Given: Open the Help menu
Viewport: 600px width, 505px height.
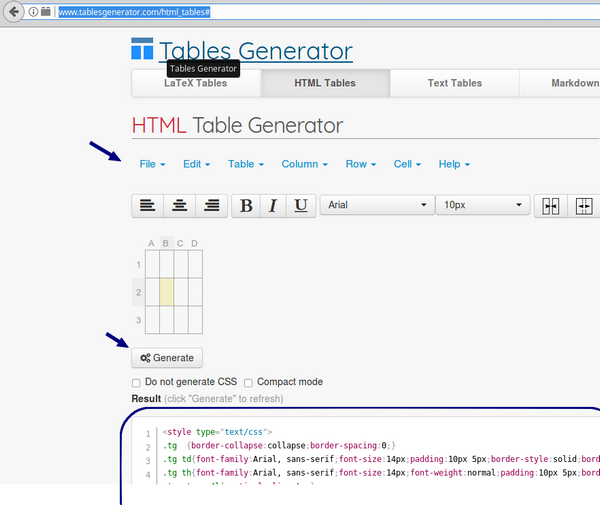Looking at the screenshot, I should coord(454,164).
